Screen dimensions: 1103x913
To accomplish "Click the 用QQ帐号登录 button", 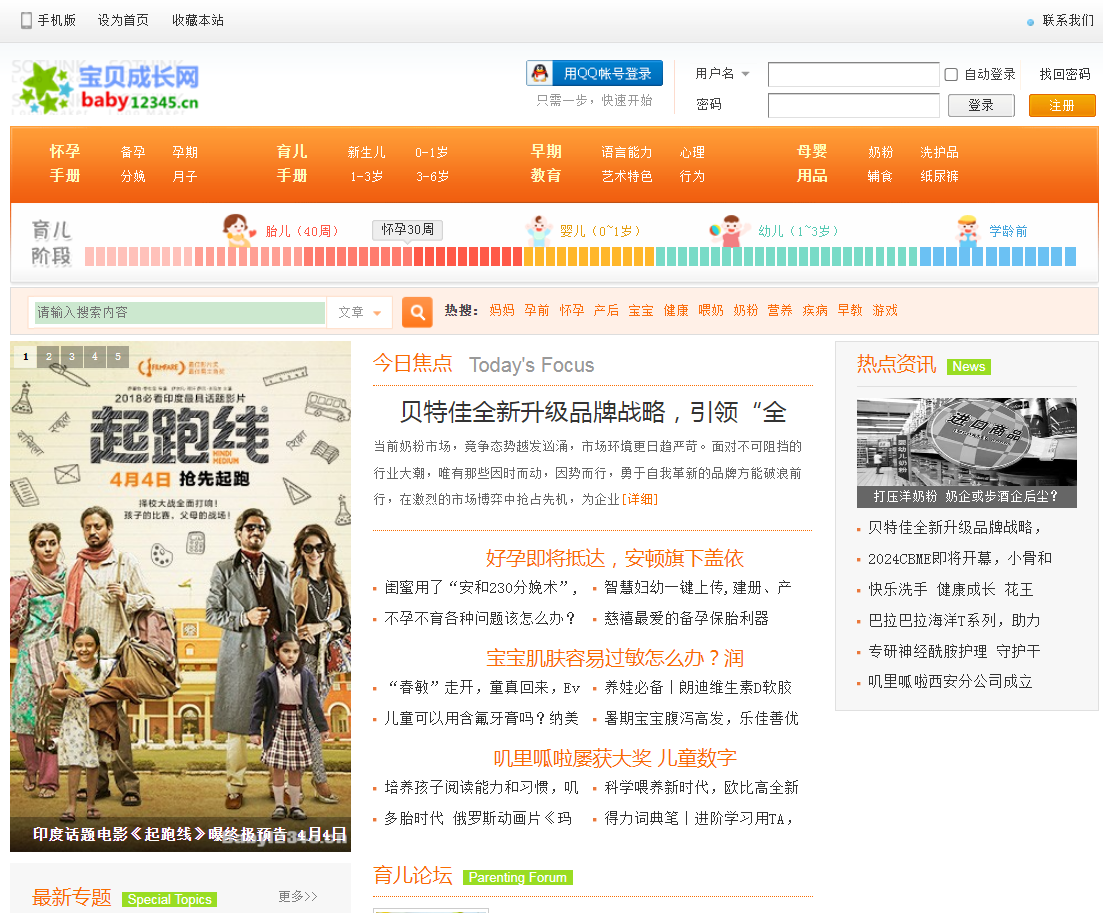I will (x=594, y=73).
